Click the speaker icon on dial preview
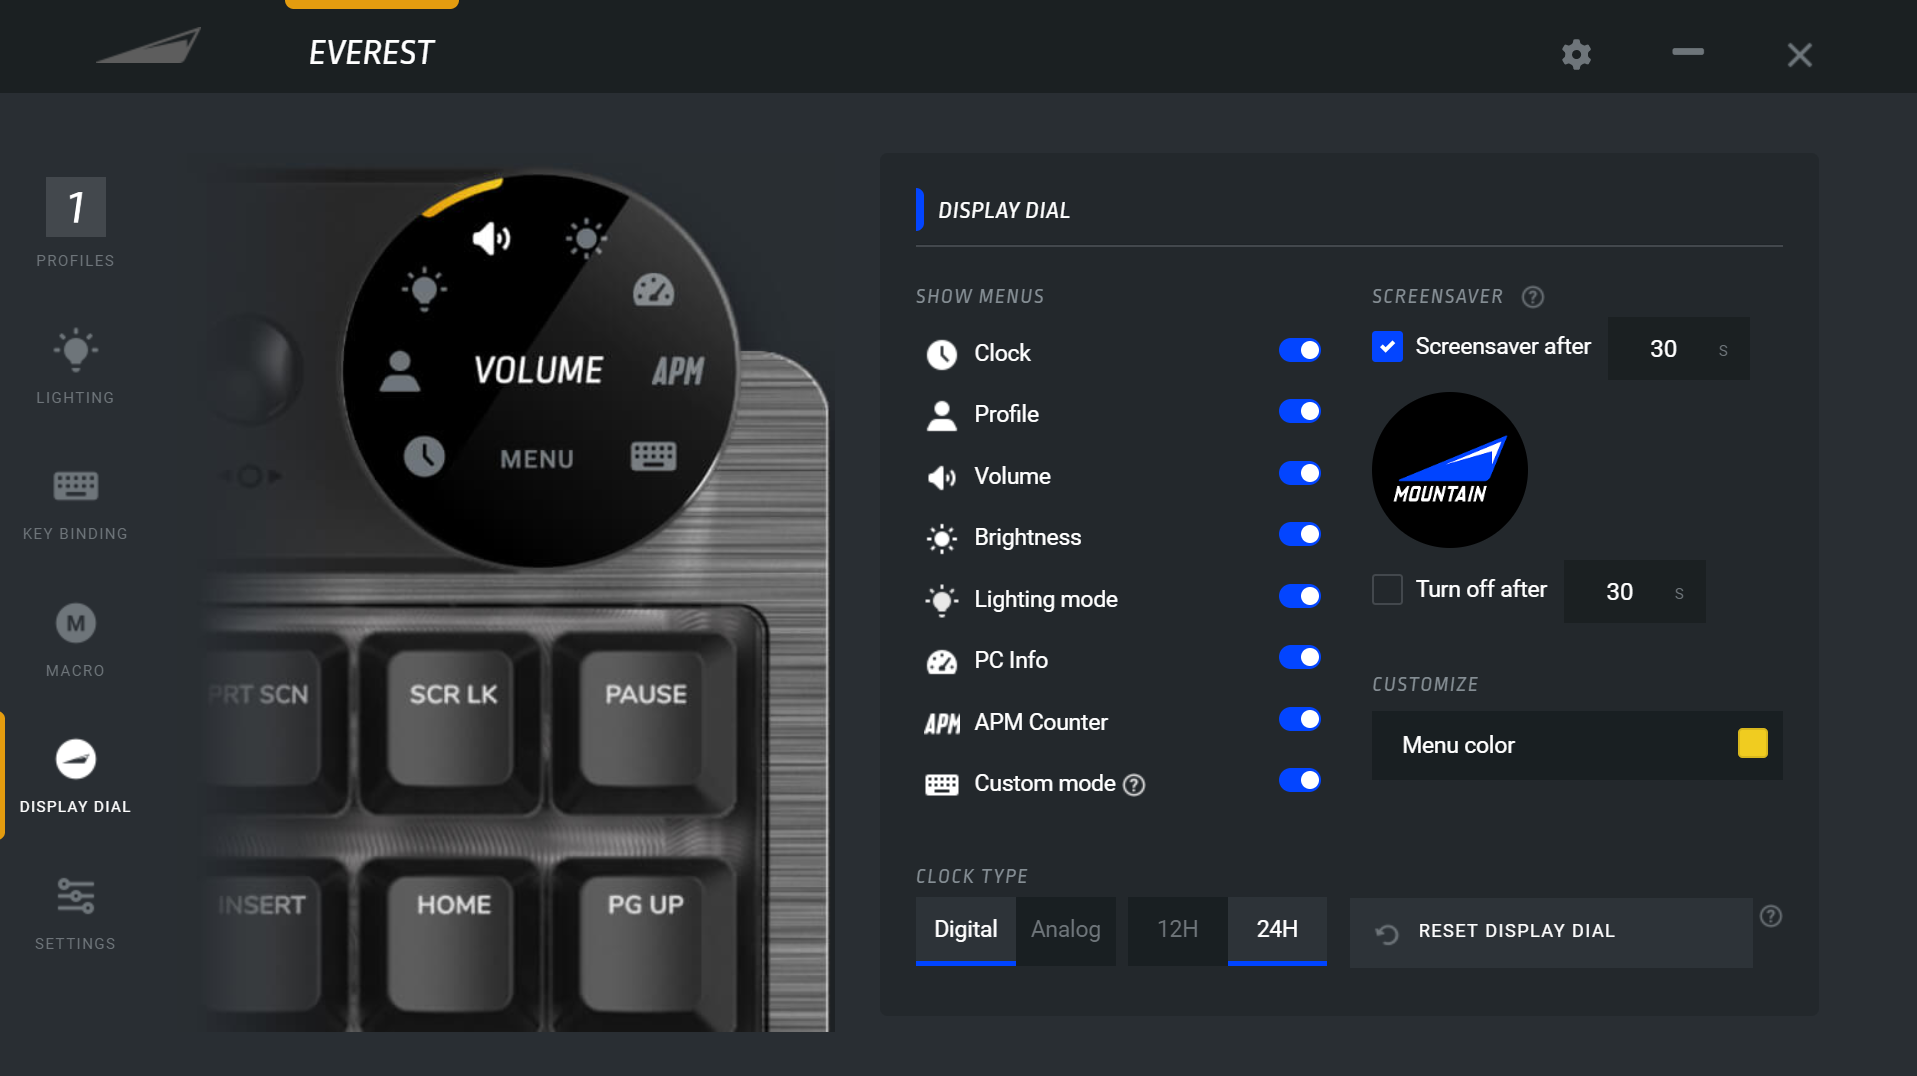The width and height of the screenshot is (1917, 1076). coord(491,239)
